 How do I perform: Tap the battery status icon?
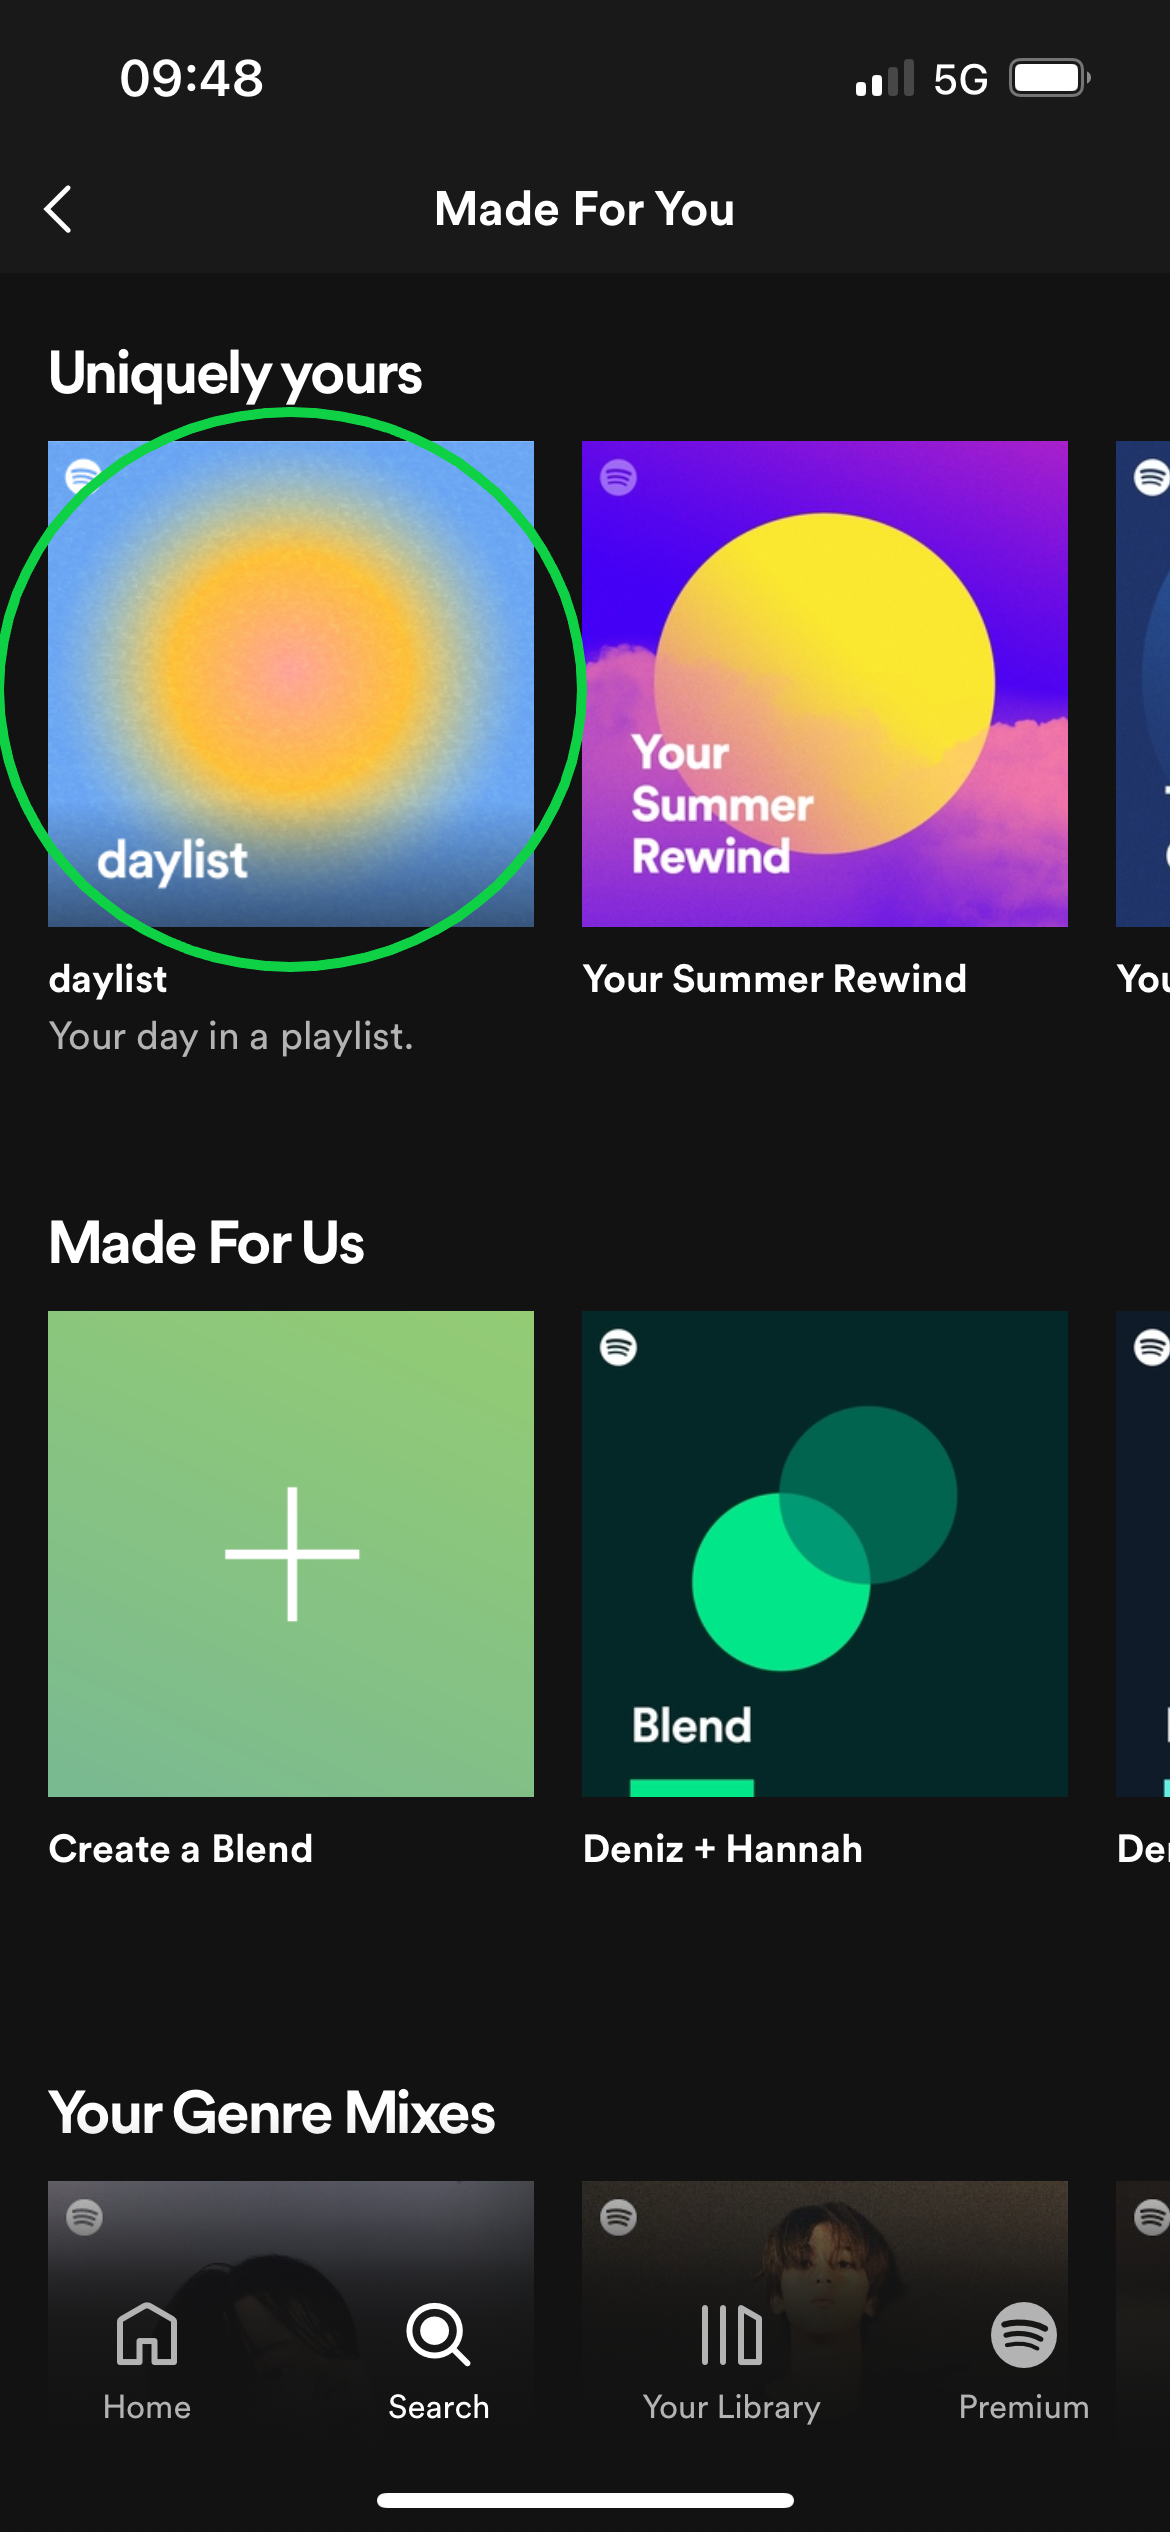click(x=1049, y=78)
